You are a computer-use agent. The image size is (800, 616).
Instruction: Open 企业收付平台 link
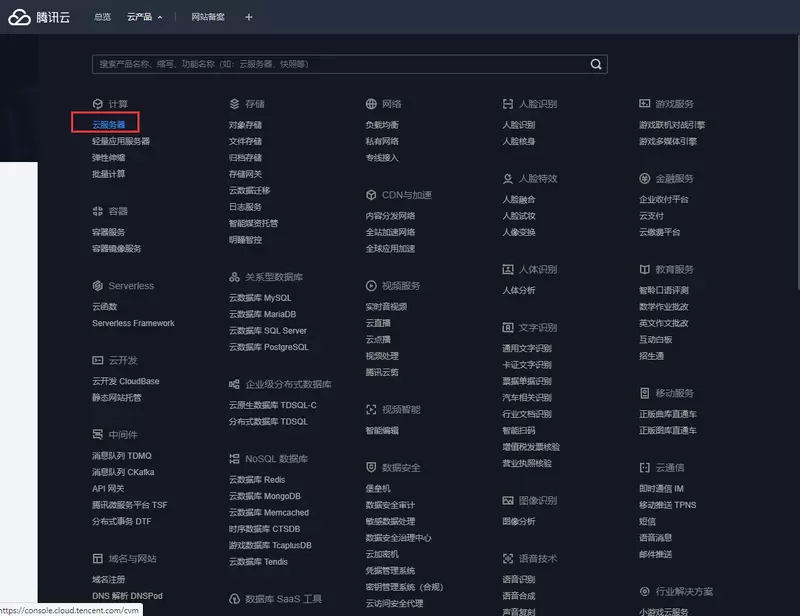663,200
